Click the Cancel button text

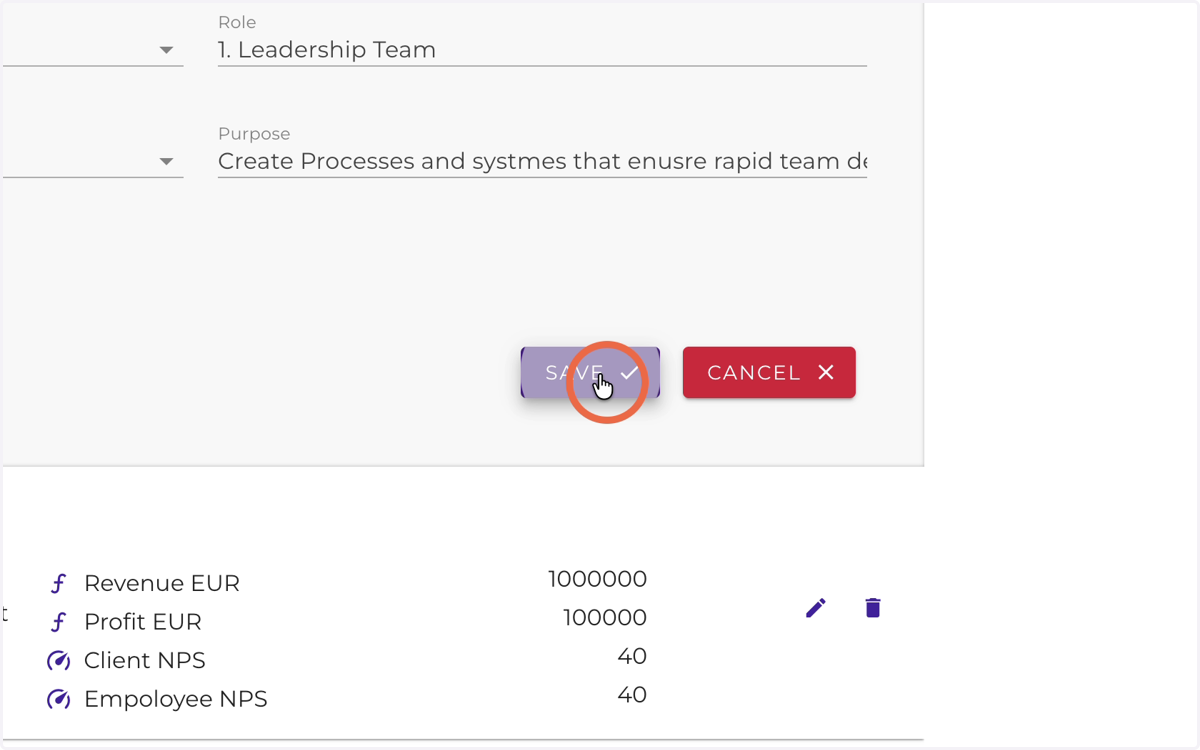[754, 373]
